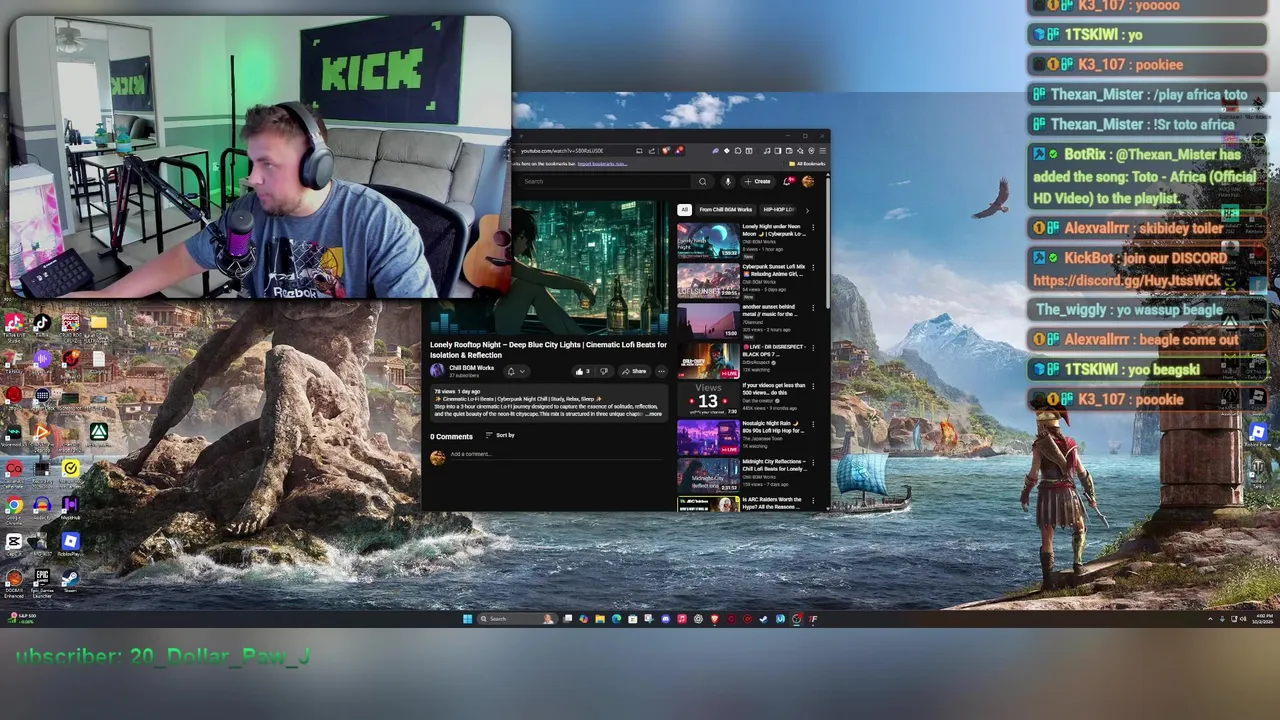This screenshot has width=1280, height=720.
Task: Click the YouTube voice search microphone
Action: [x=728, y=181]
